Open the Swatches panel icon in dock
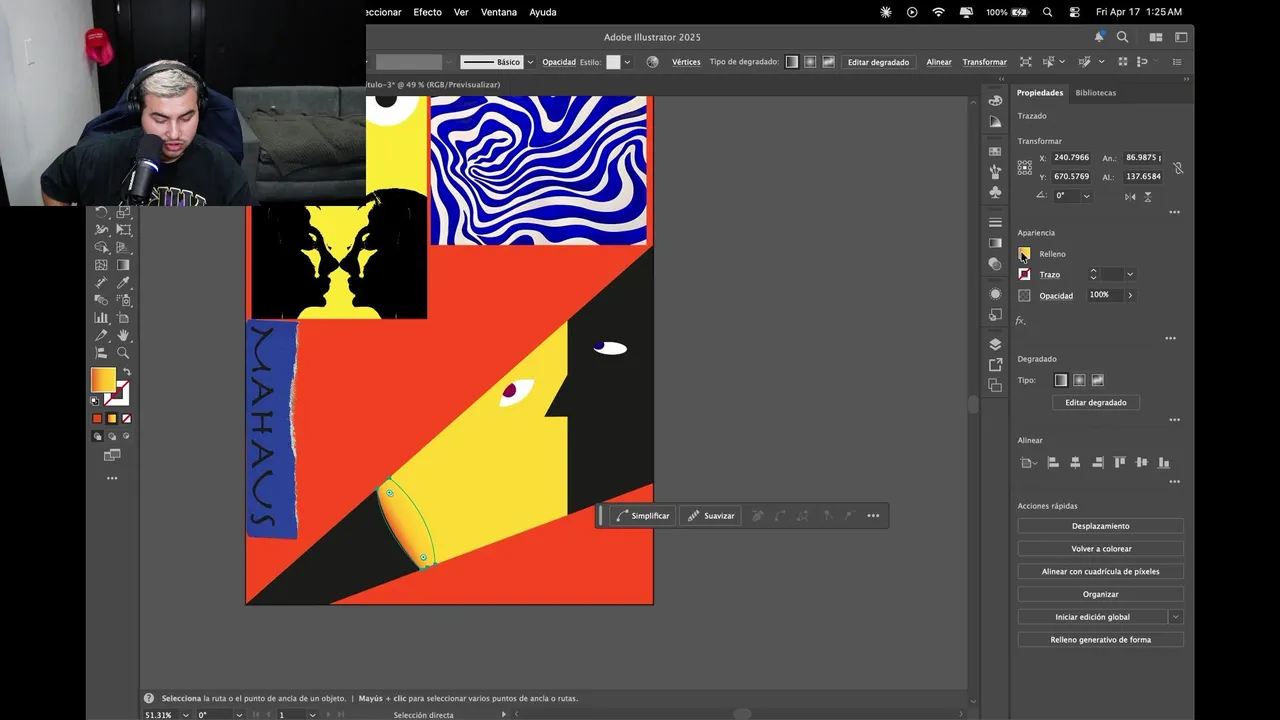1280x720 pixels. (995, 151)
